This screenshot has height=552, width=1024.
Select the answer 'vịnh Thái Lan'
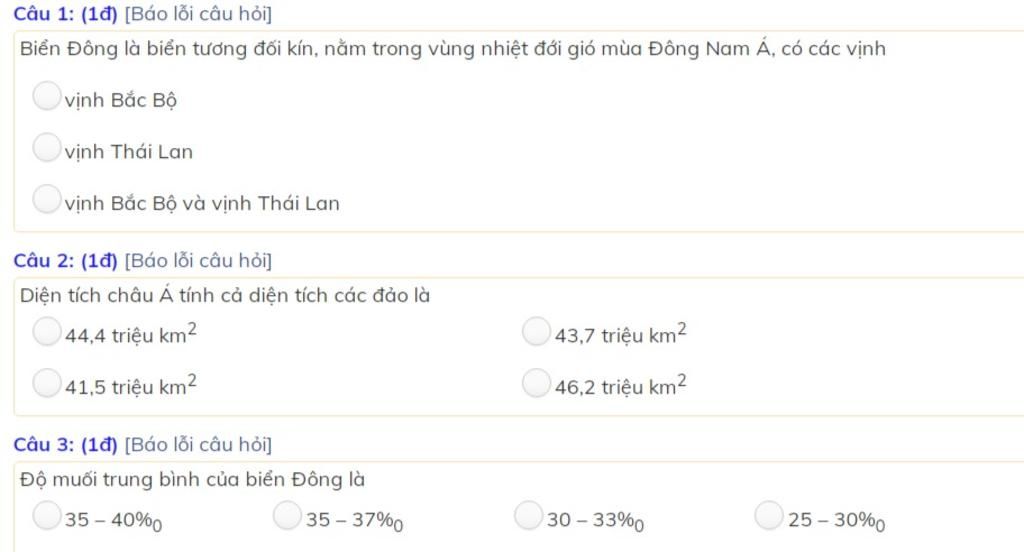click(x=46, y=147)
